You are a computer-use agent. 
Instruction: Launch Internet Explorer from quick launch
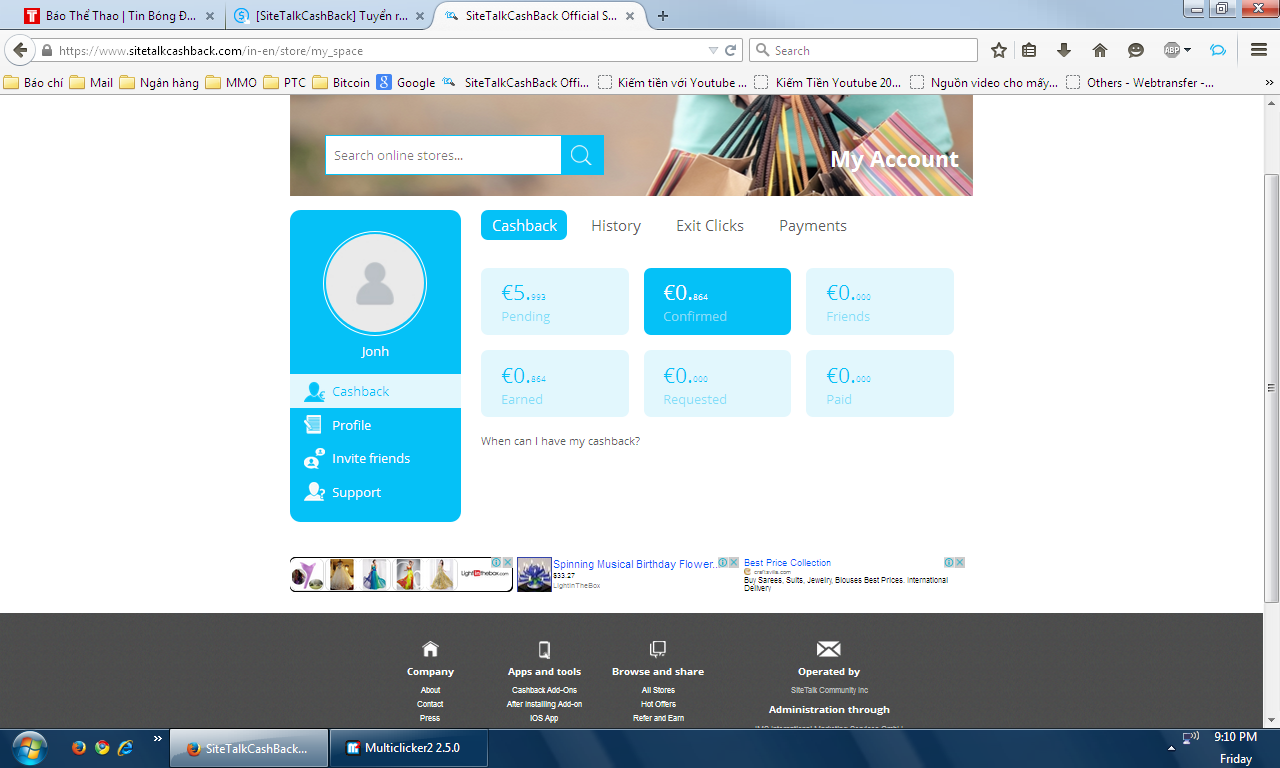125,747
